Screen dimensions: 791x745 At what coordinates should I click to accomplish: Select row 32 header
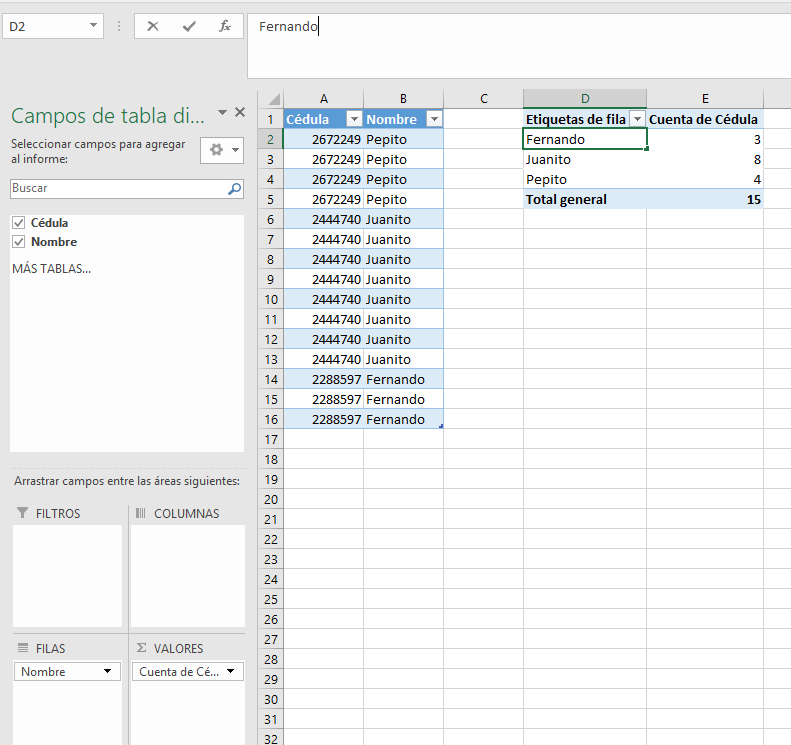[271, 738]
